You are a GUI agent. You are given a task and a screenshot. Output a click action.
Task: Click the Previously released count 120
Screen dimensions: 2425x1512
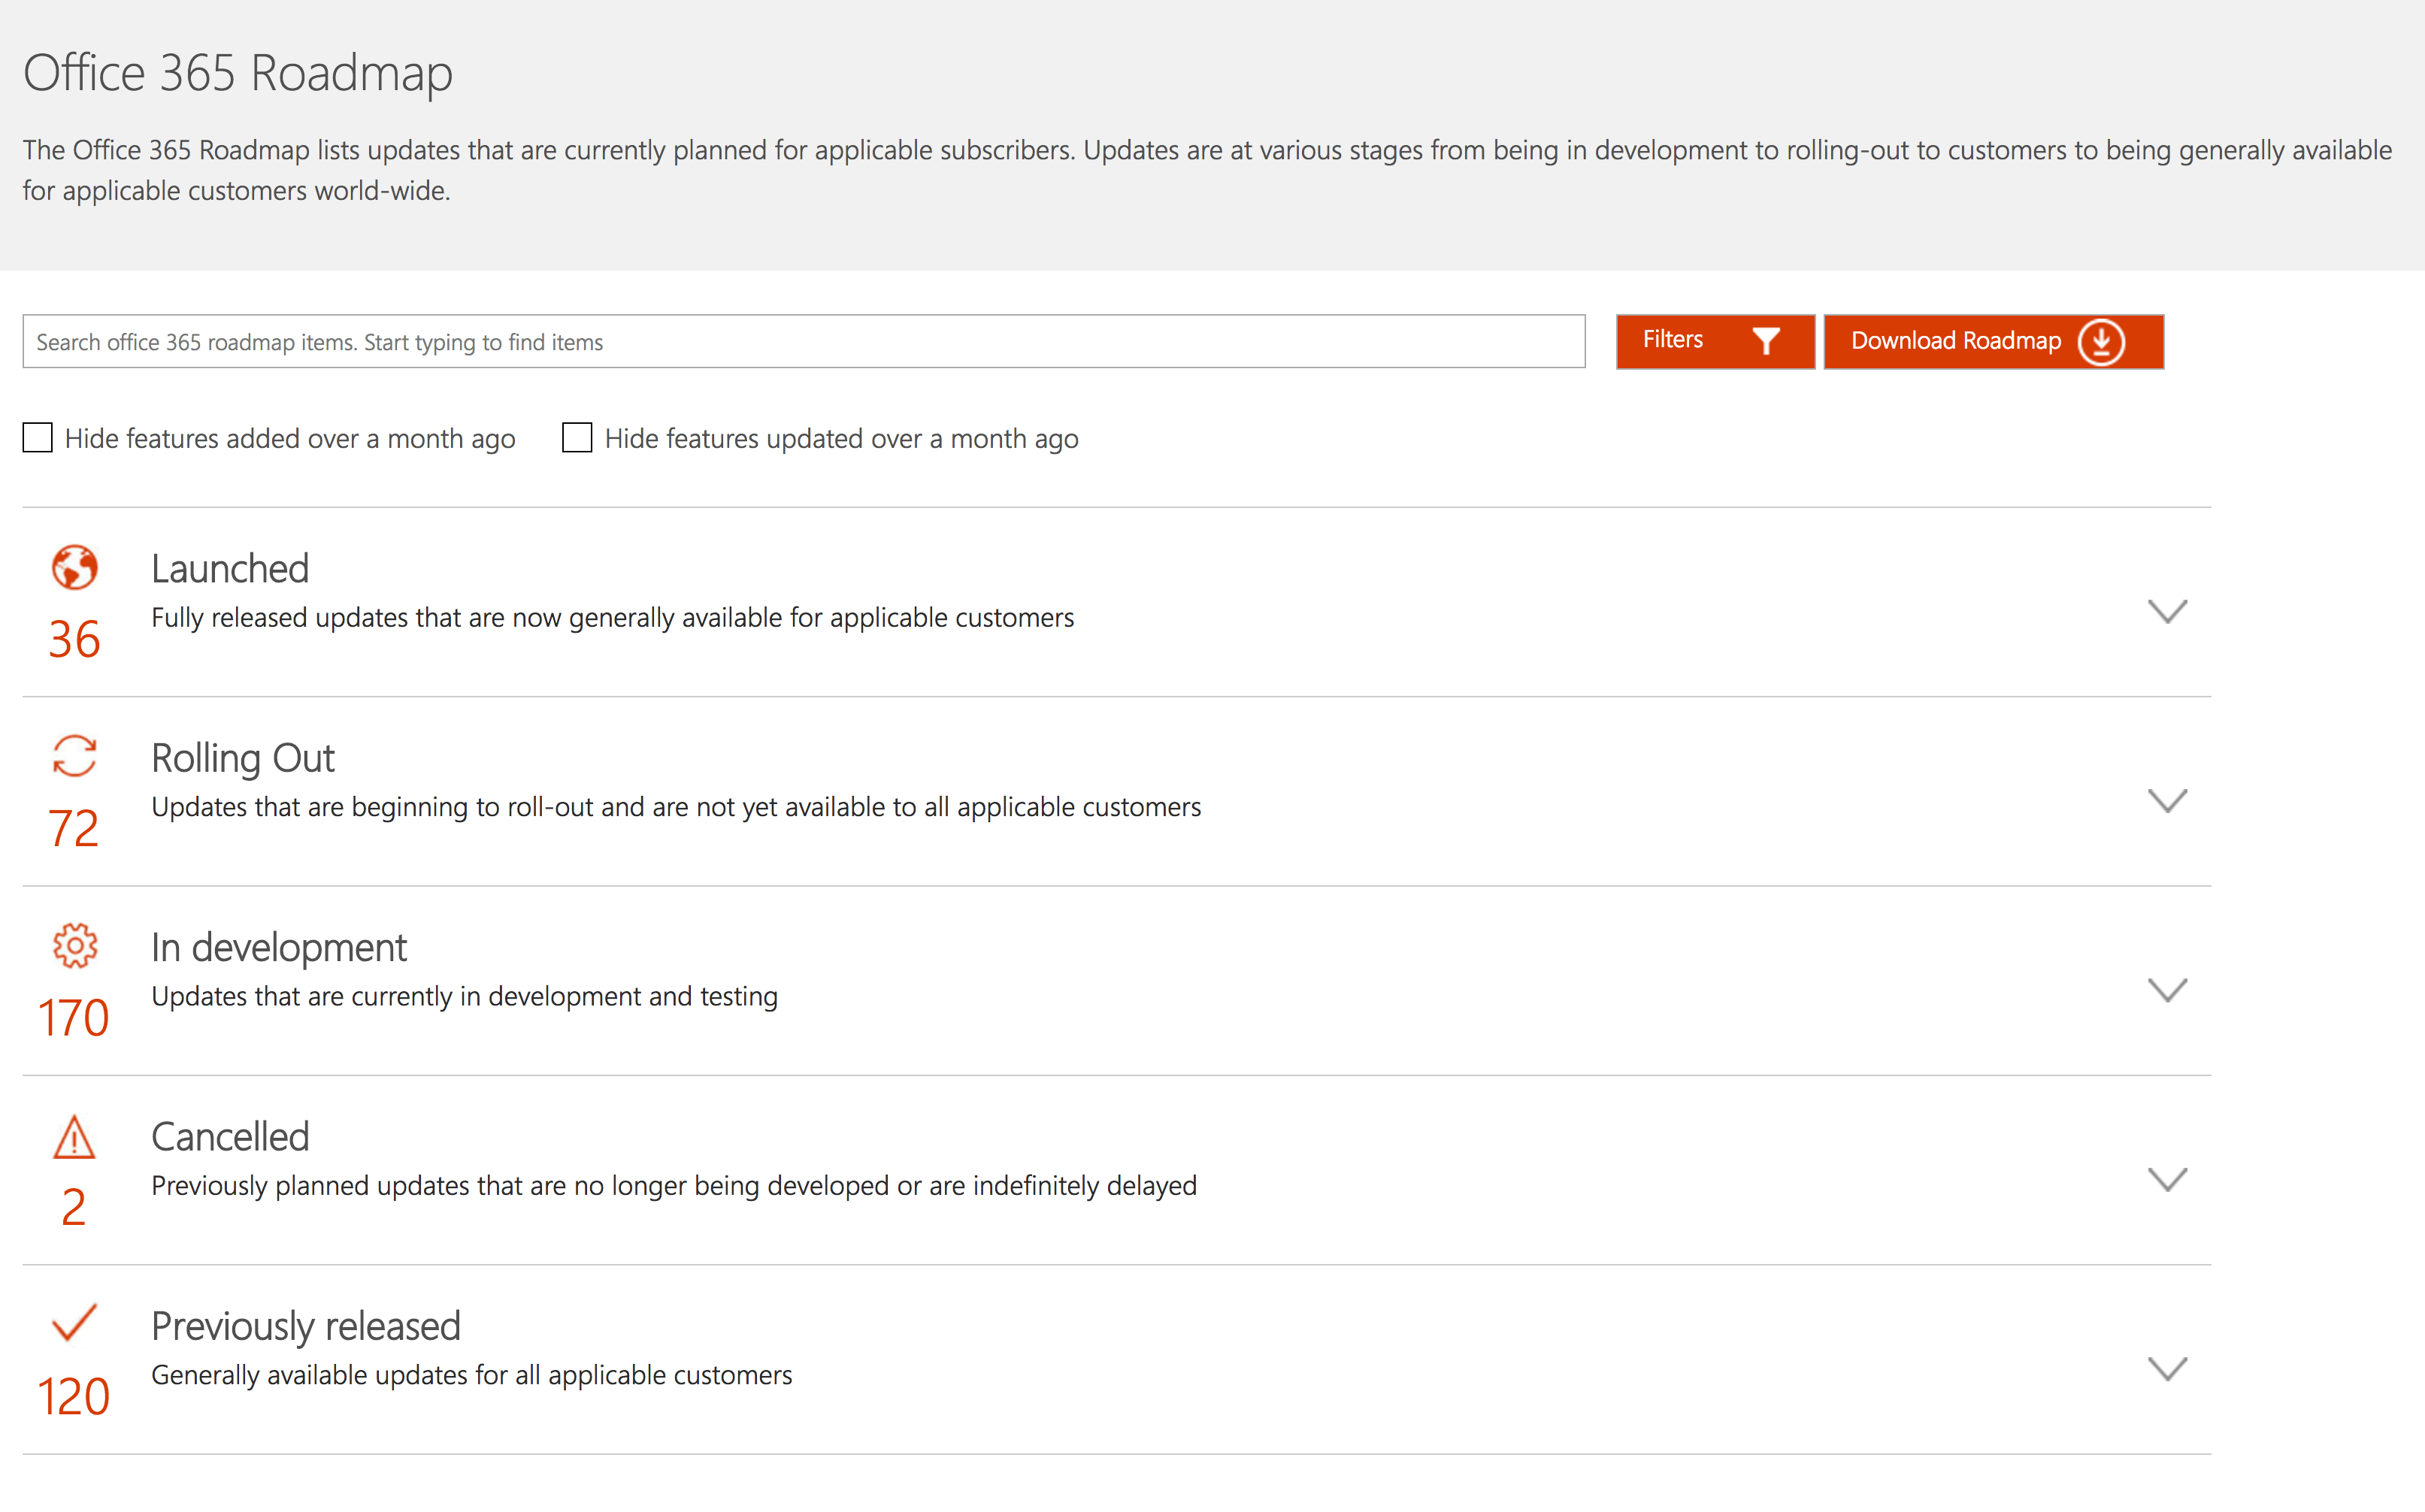point(73,1396)
